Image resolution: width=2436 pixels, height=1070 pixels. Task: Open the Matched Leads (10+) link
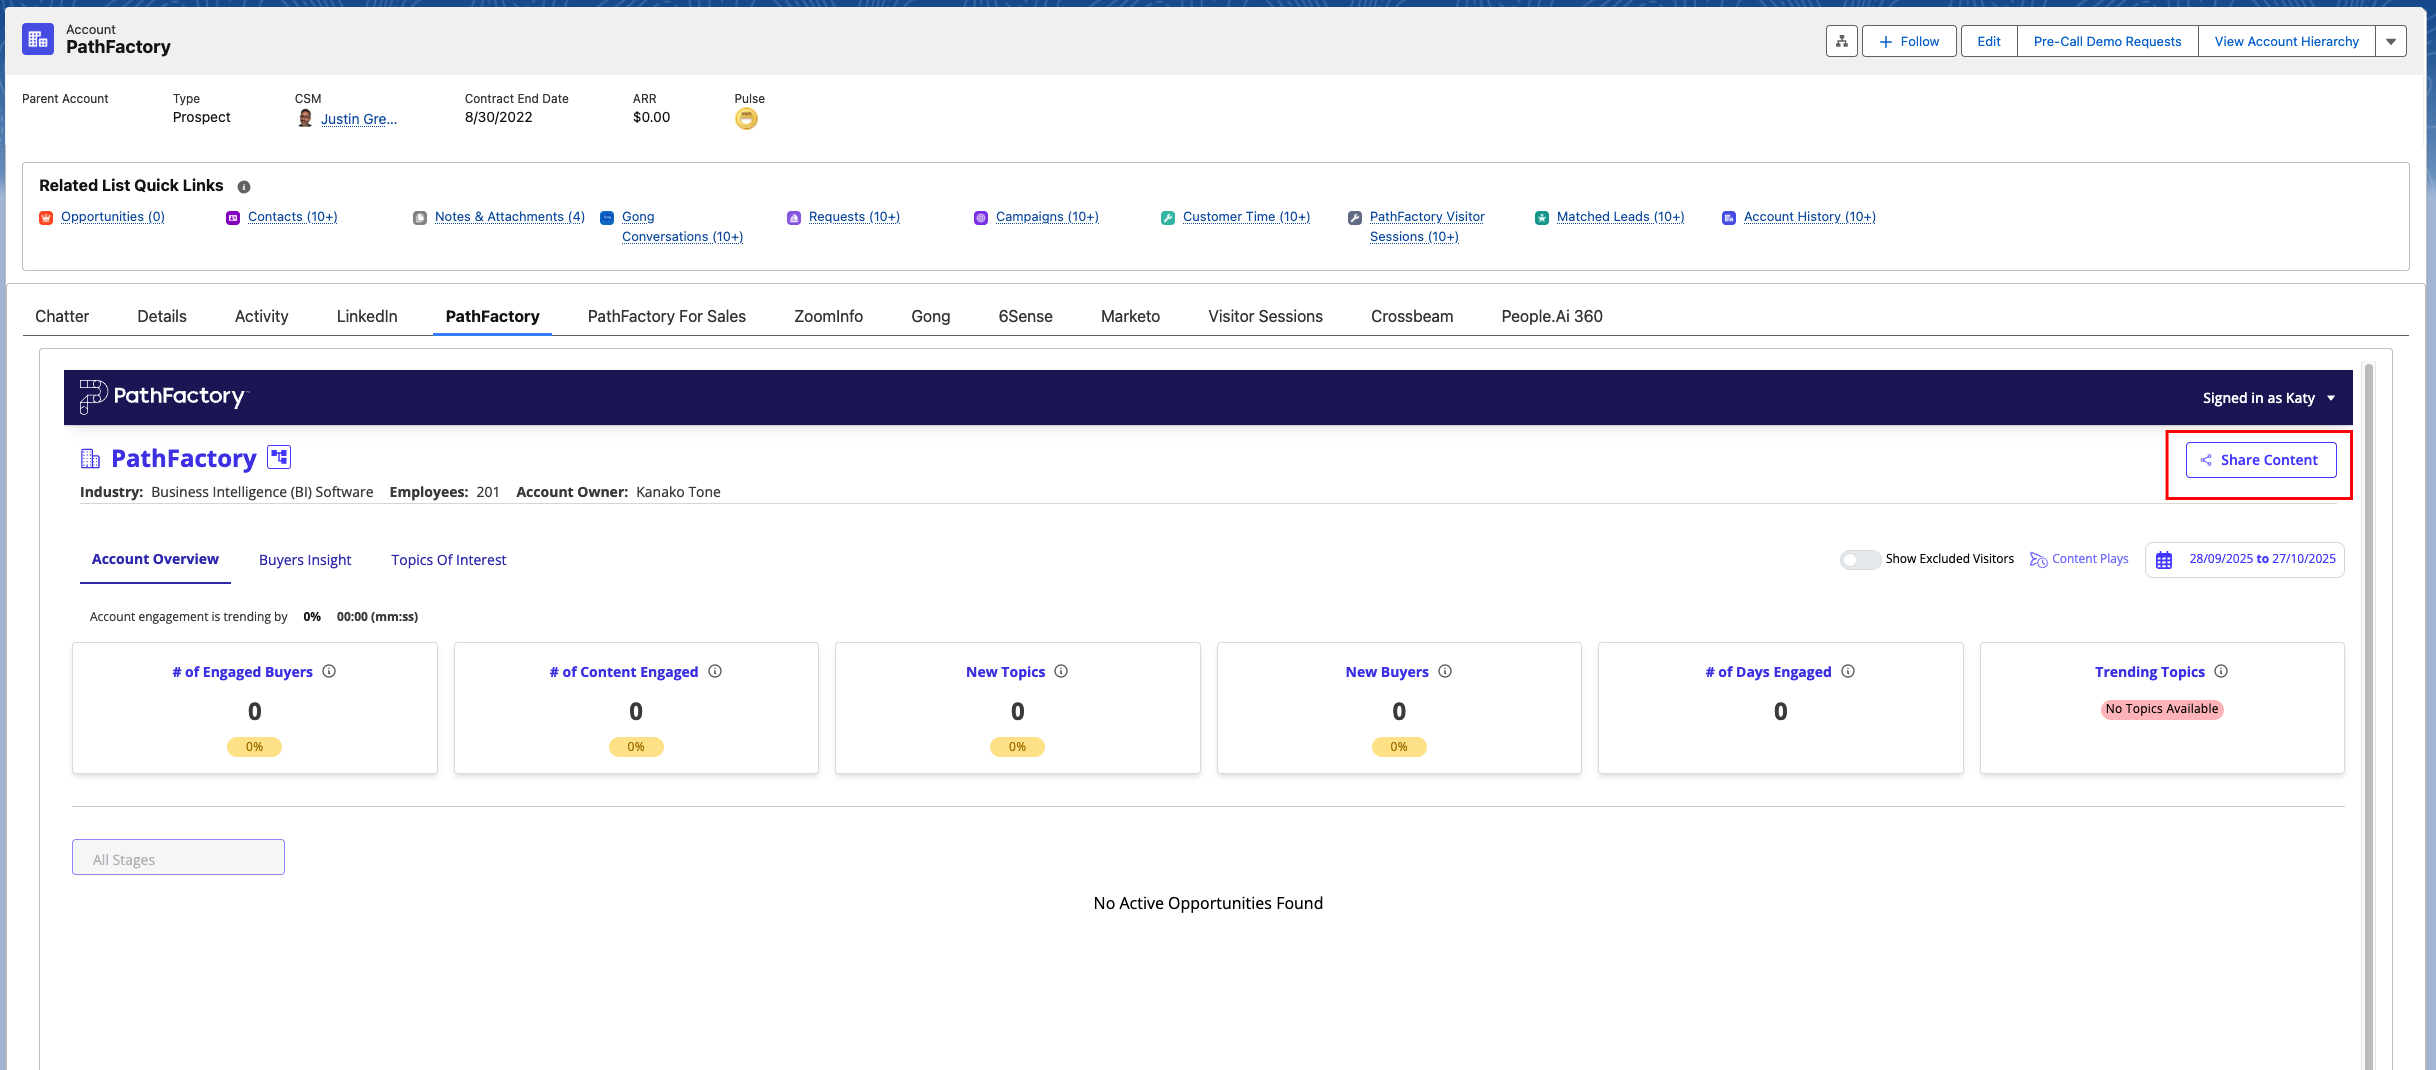[x=1621, y=217]
